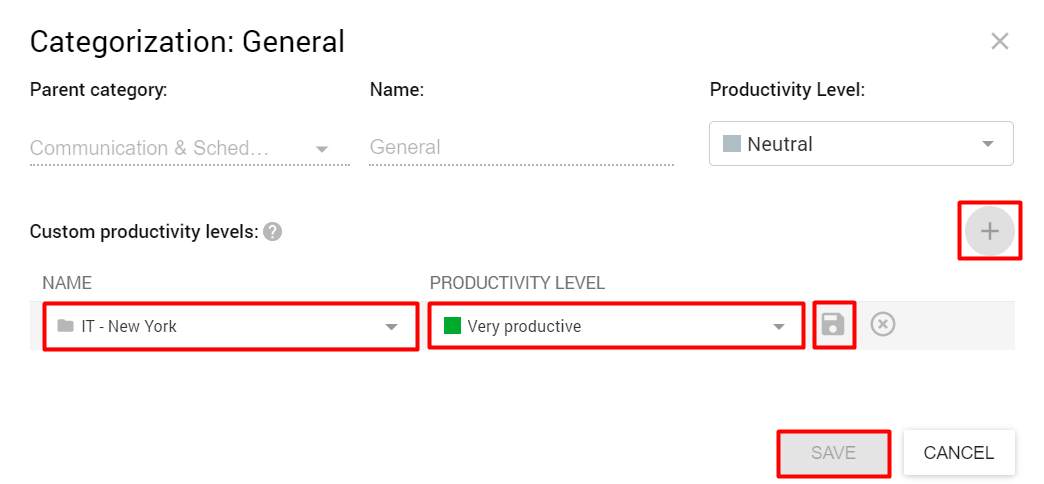Add a new custom productivity level
Screen dimensions: 1044x484
click(989, 231)
